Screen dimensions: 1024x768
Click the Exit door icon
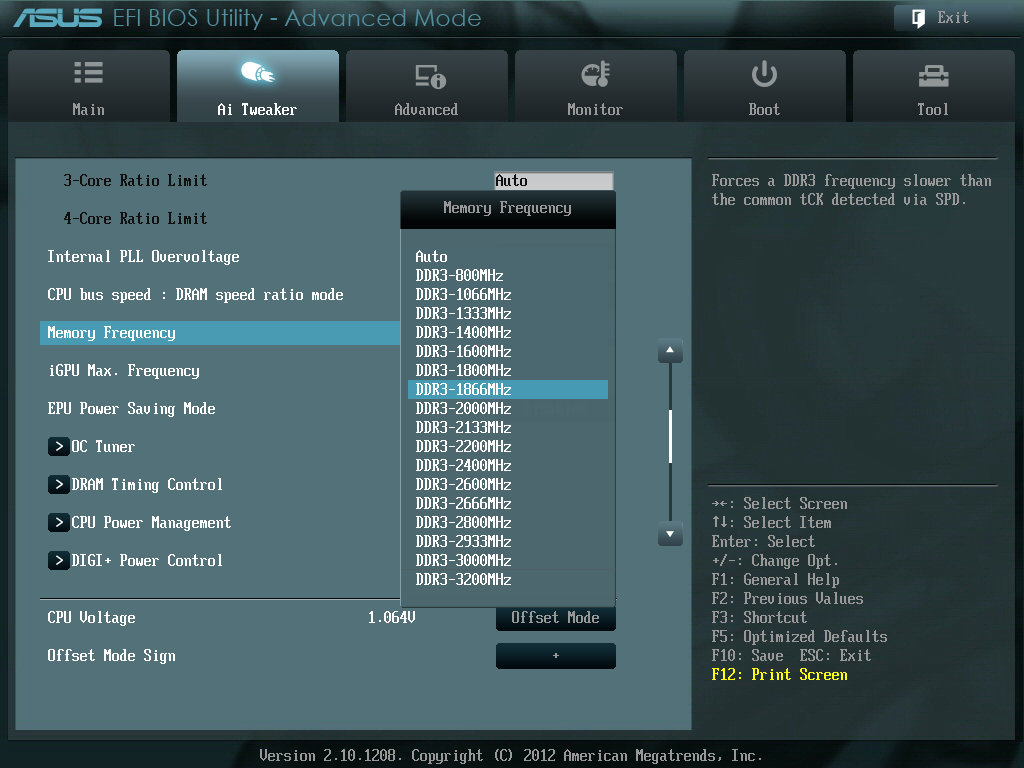pos(918,18)
